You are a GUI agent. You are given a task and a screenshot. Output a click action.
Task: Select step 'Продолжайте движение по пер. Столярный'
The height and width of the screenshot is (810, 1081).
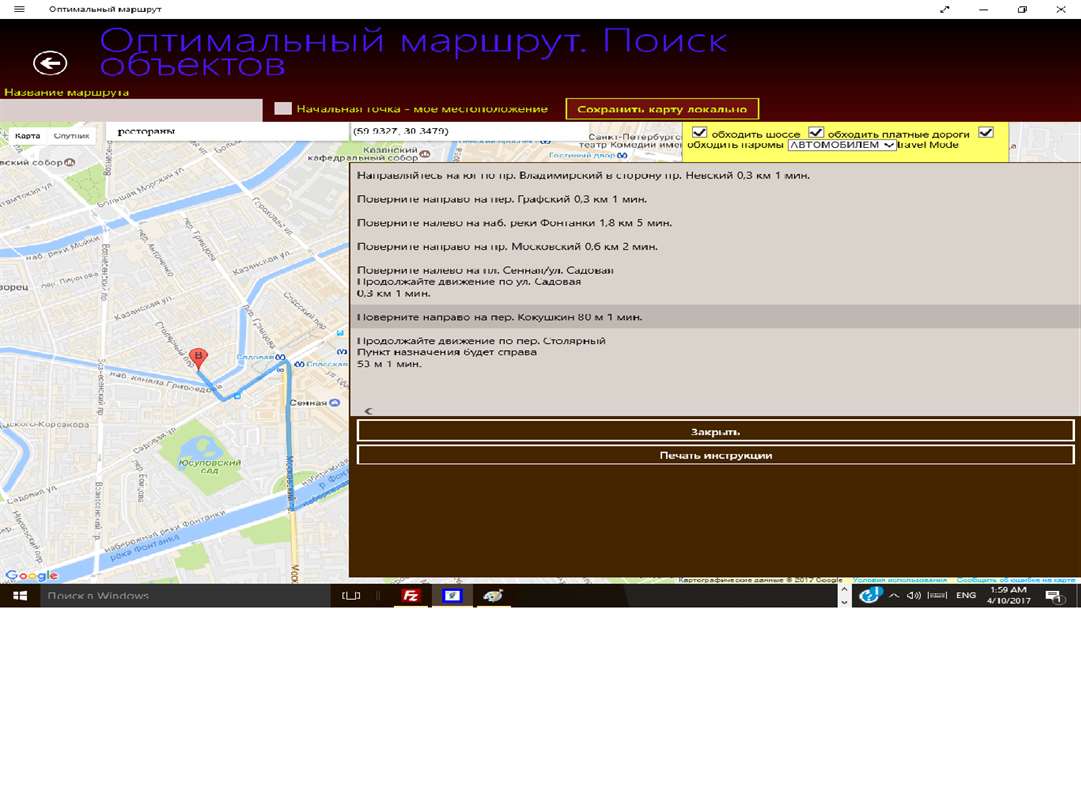[715, 352]
